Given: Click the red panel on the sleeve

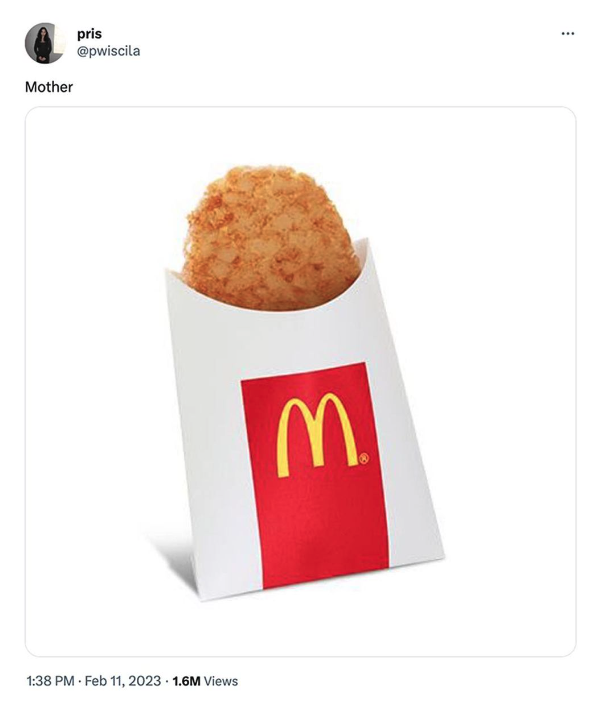Looking at the screenshot, I should (x=315, y=475).
